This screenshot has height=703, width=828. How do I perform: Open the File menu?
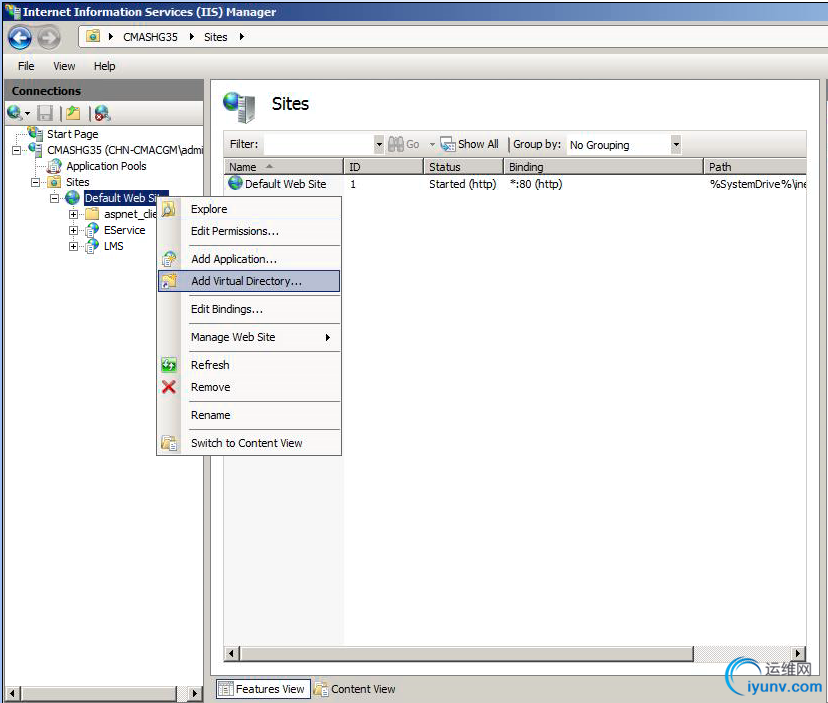[26, 66]
